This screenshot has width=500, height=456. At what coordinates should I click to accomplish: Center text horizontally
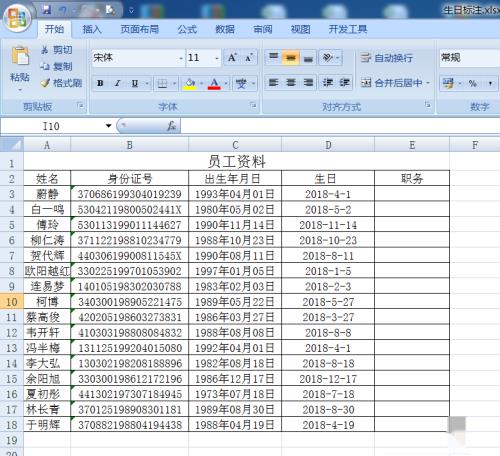tap(291, 82)
